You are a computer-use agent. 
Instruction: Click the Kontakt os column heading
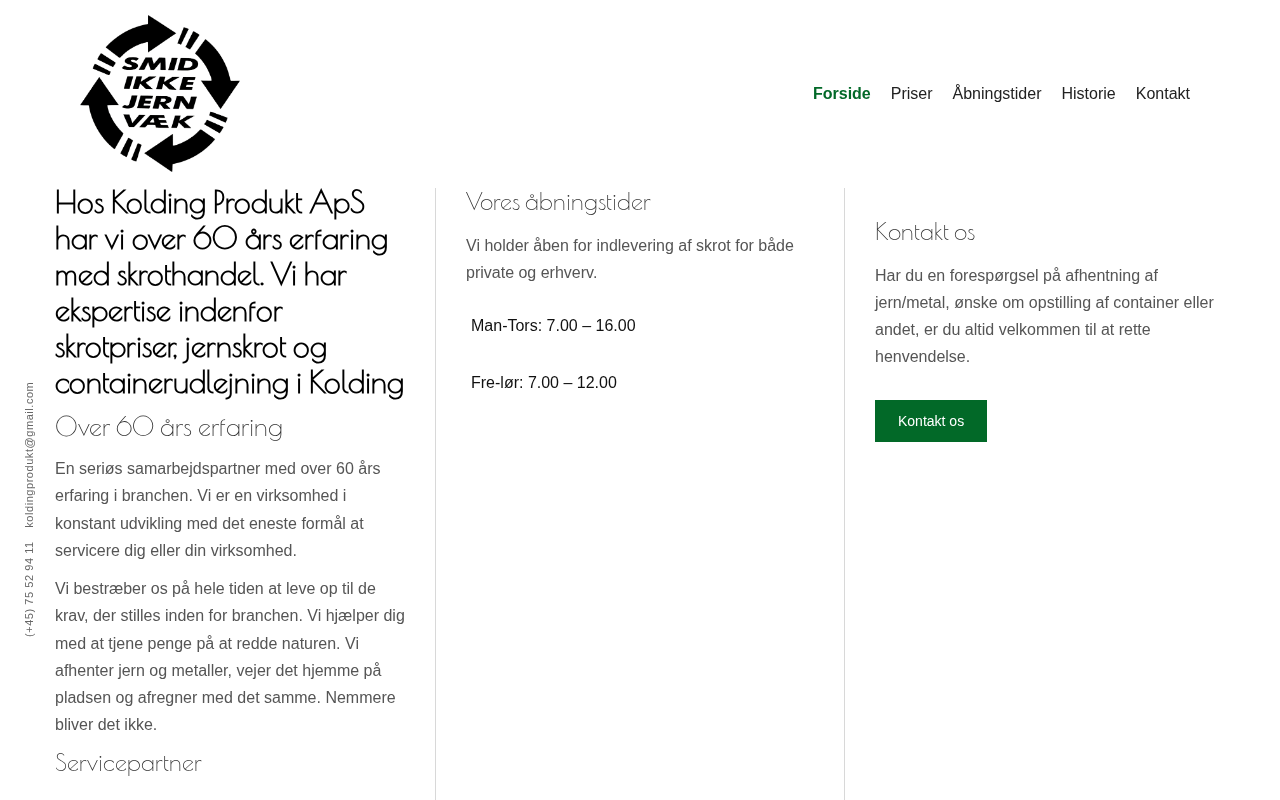pos(925,232)
